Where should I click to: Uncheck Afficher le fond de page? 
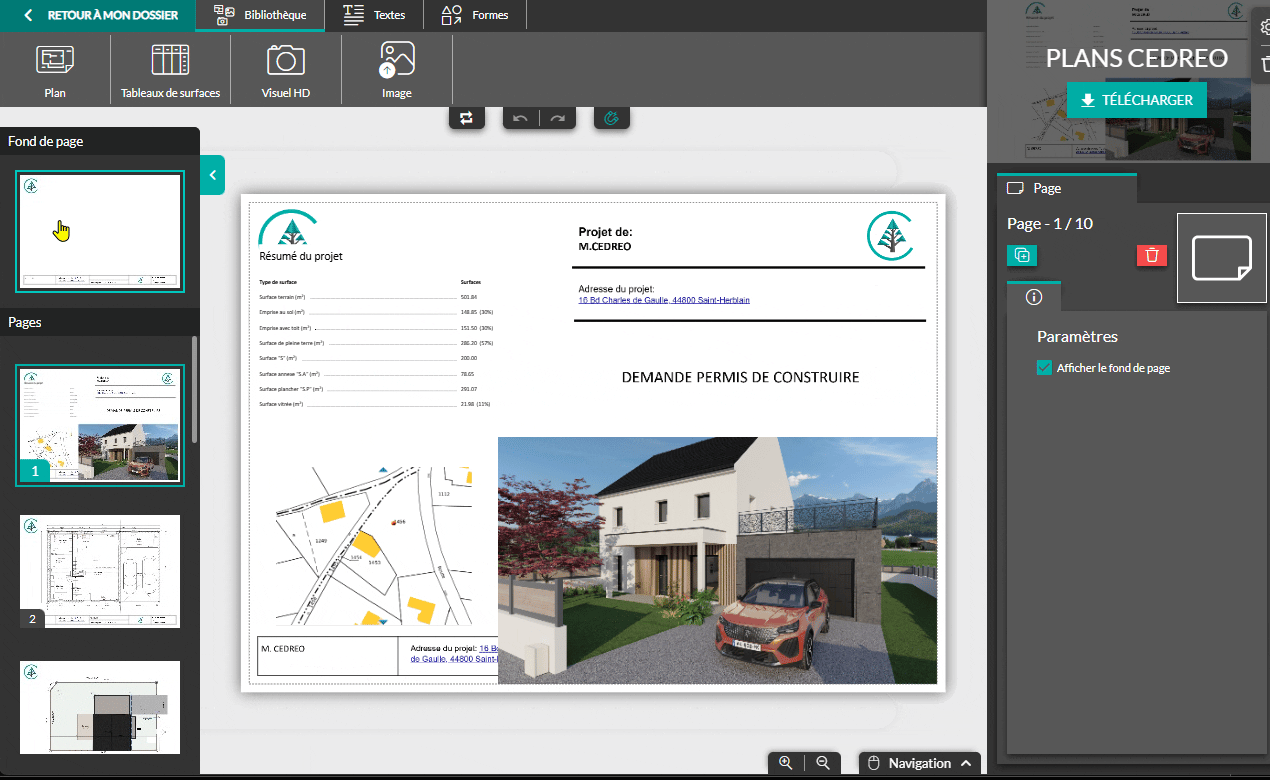pos(1045,368)
